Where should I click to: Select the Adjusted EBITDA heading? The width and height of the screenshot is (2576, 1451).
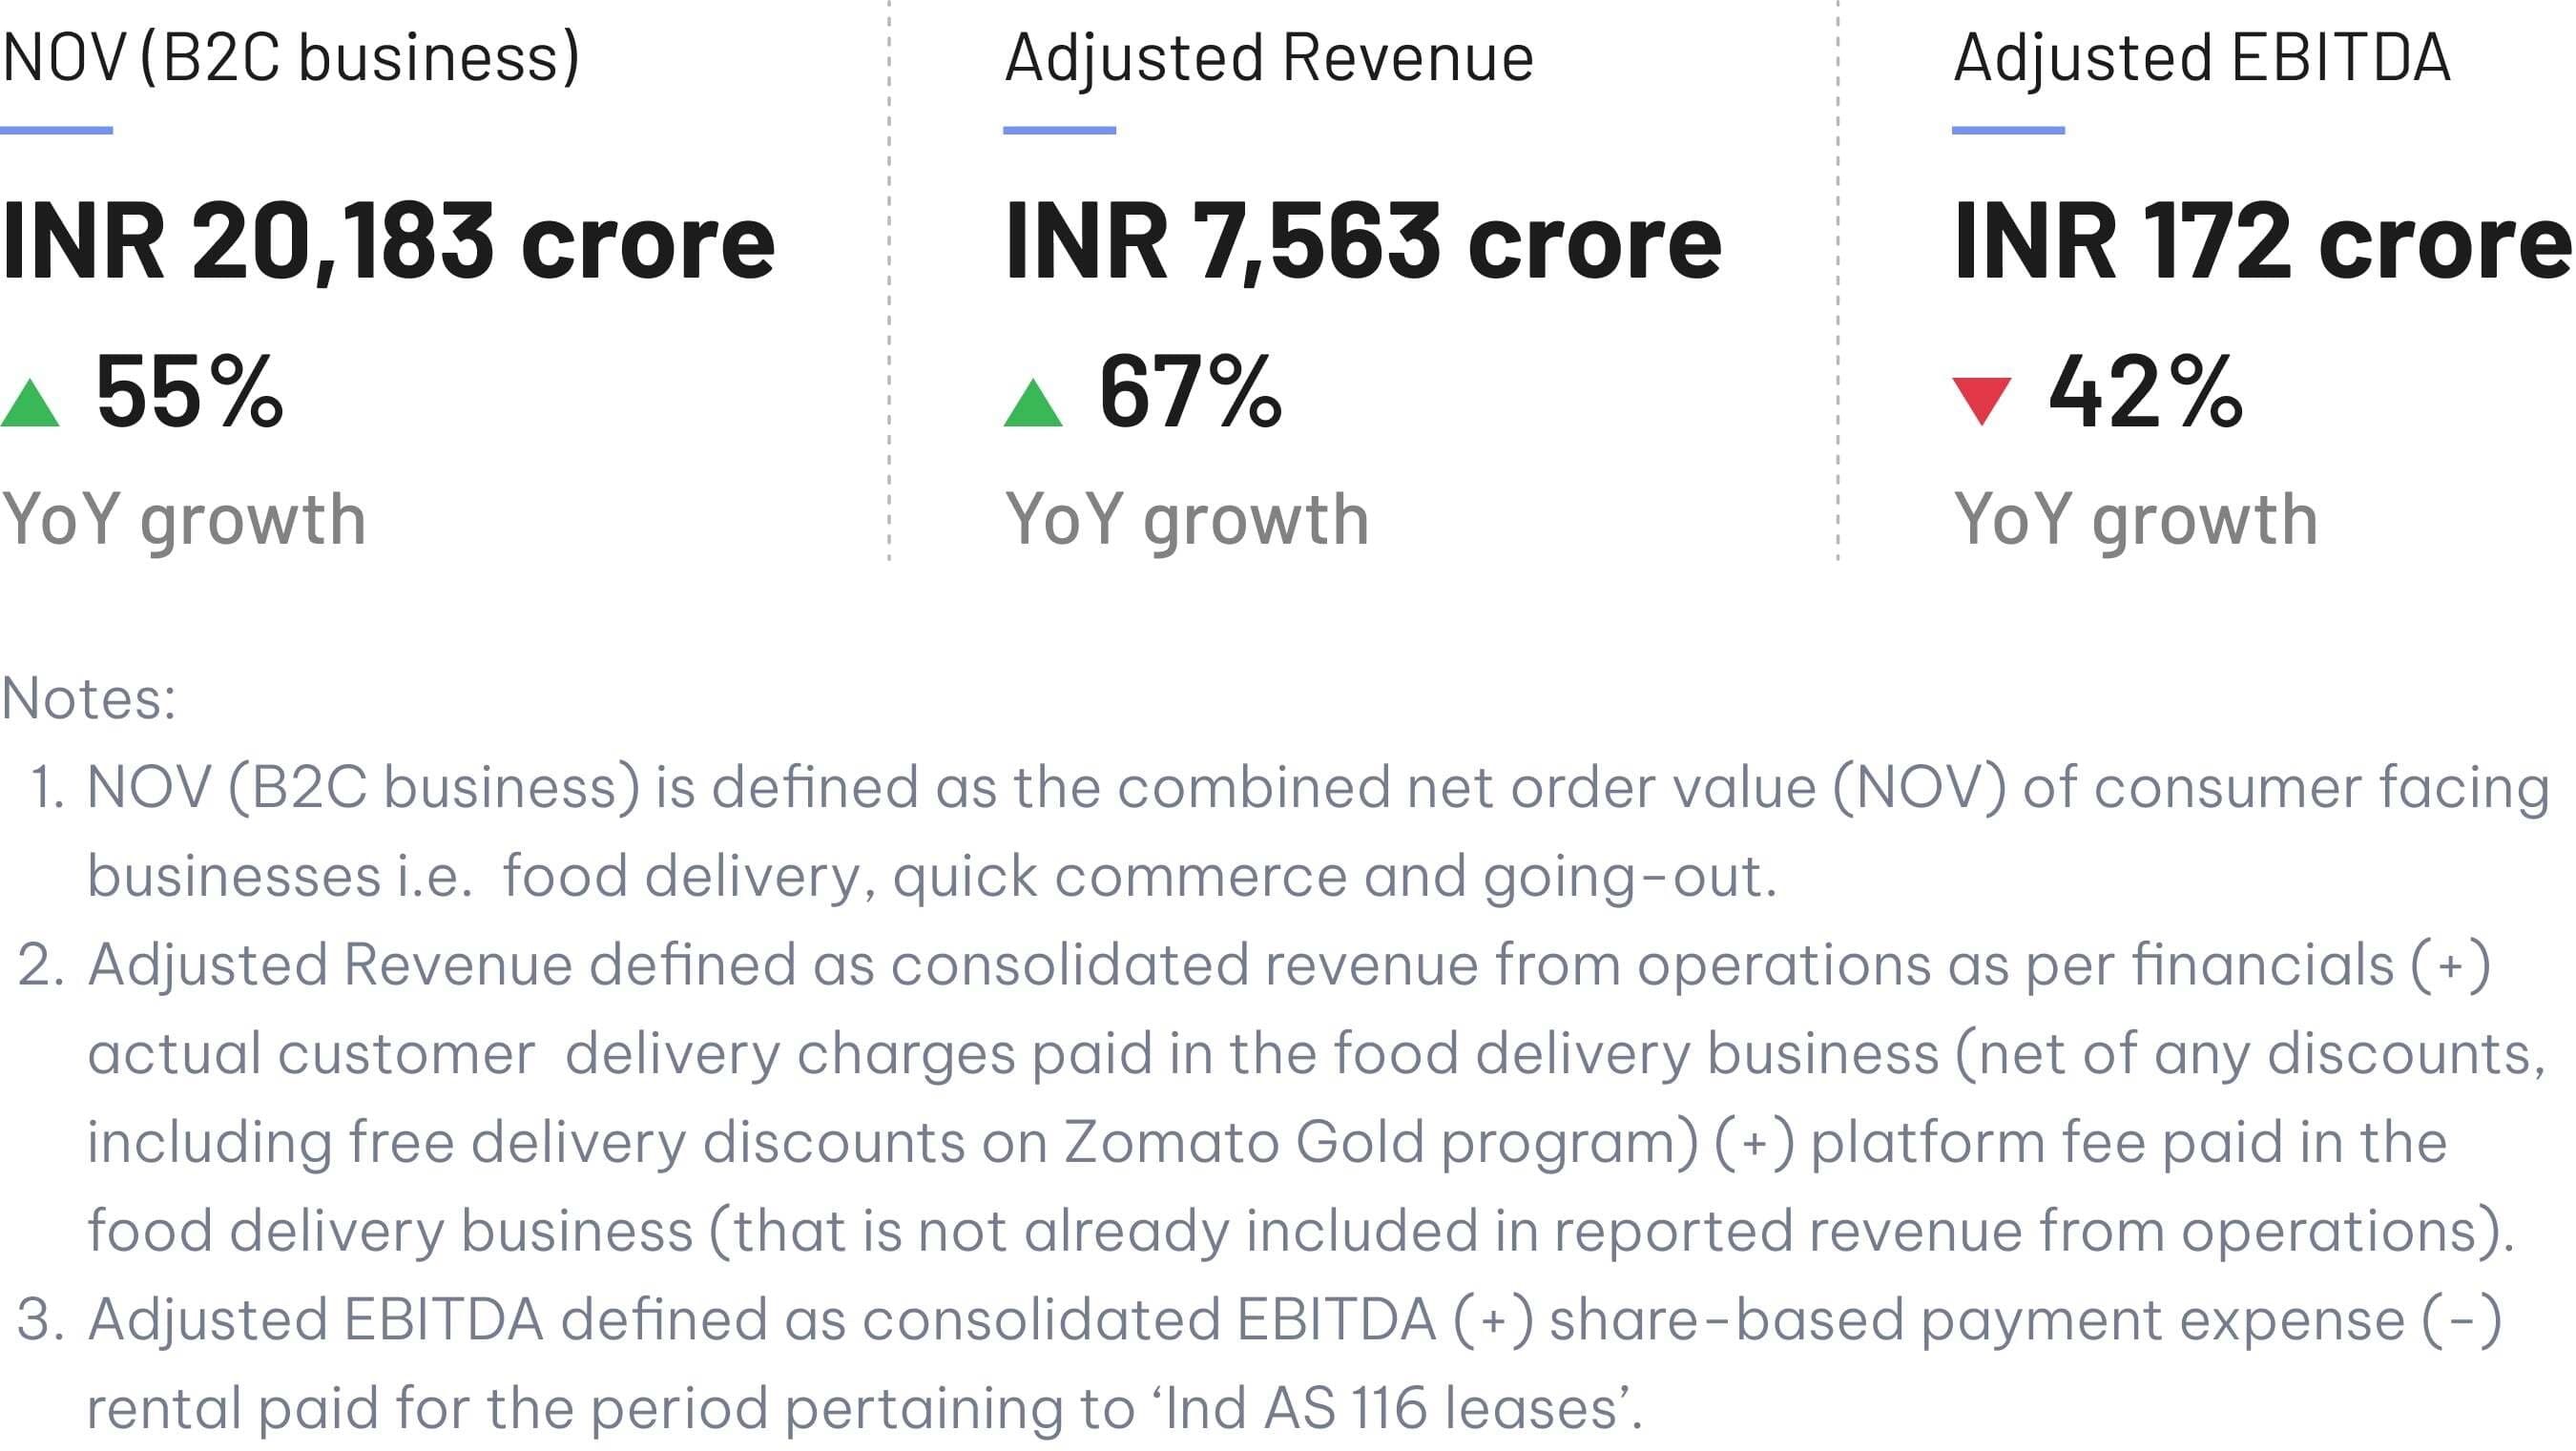[2202, 57]
